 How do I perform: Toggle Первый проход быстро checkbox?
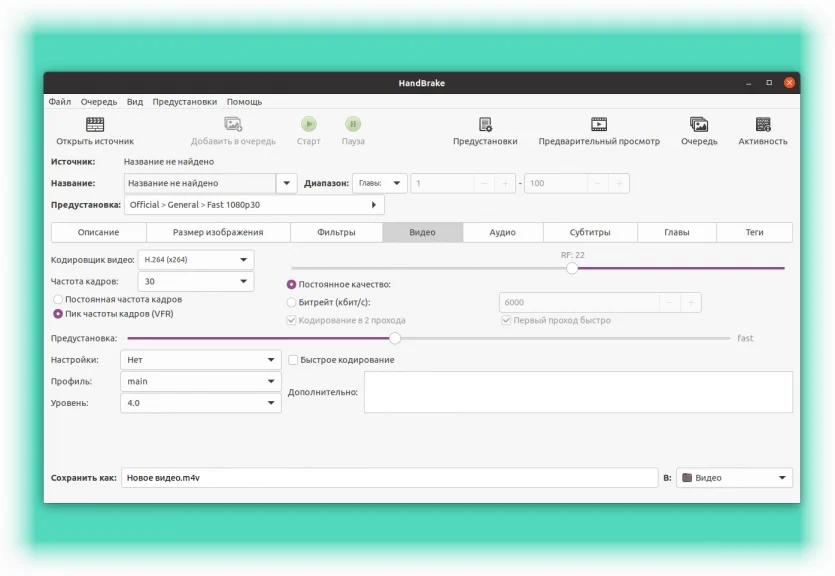[506, 320]
